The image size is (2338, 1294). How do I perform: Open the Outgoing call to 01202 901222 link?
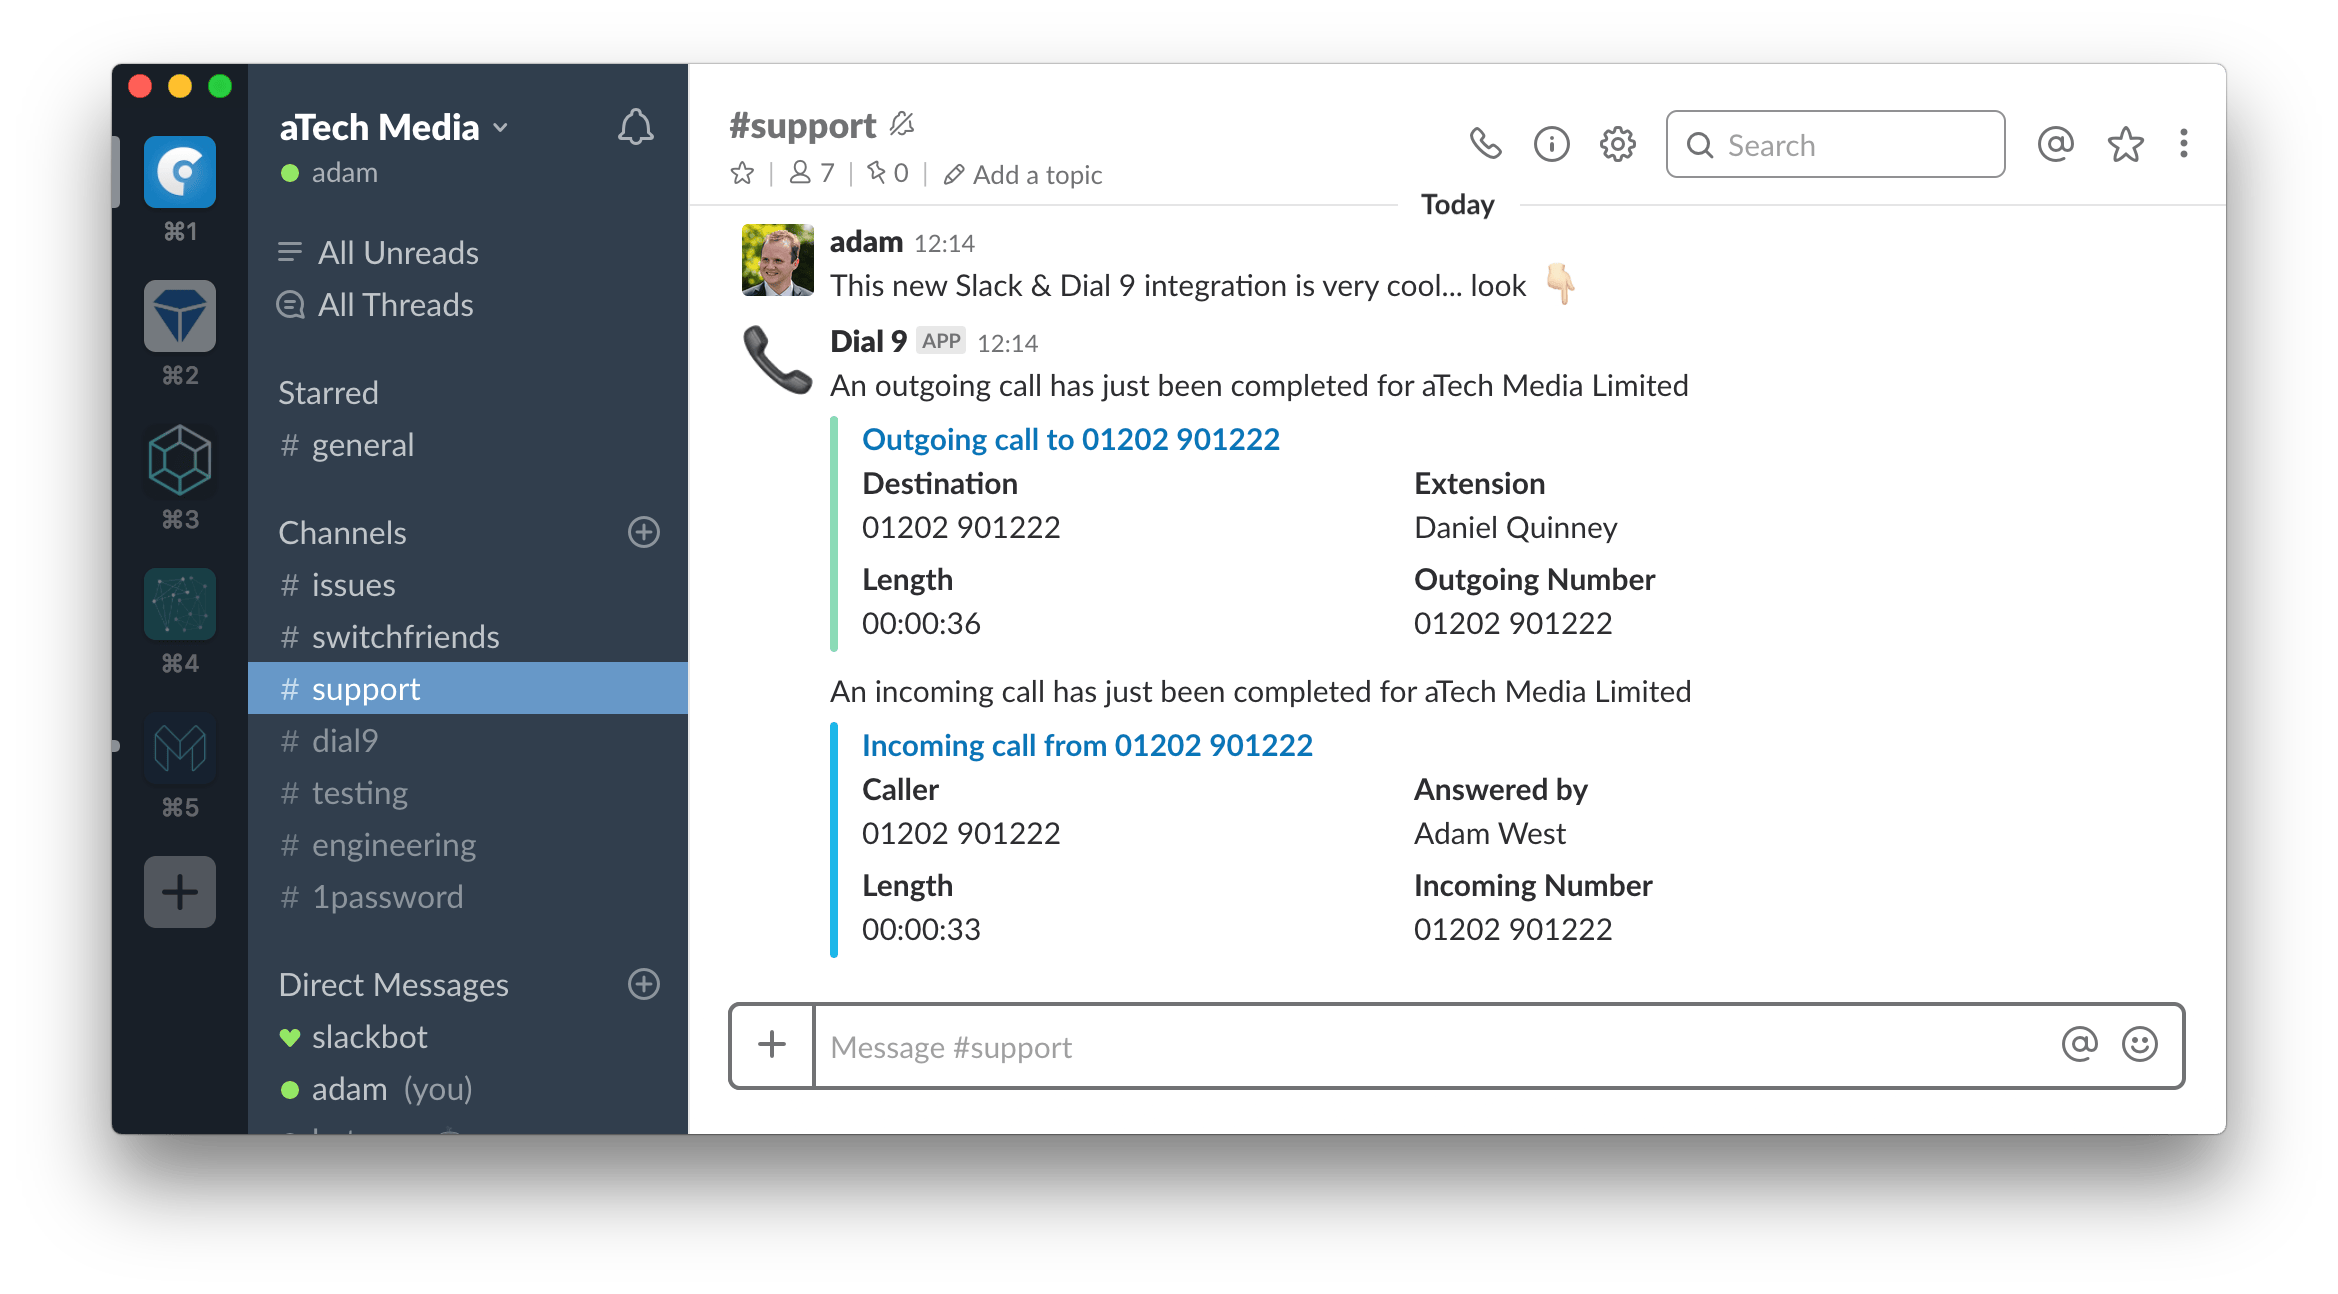click(x=1070, y=438)
